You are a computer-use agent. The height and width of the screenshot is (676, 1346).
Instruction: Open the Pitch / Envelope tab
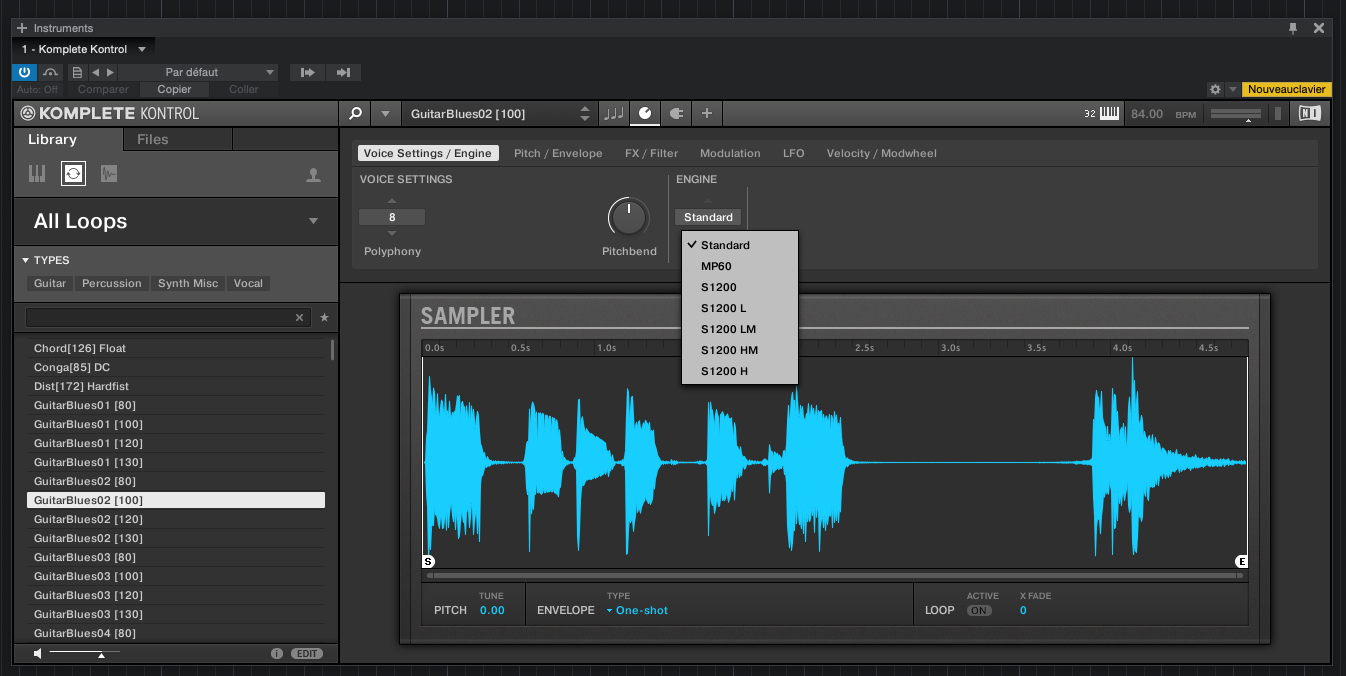[558, 153]
